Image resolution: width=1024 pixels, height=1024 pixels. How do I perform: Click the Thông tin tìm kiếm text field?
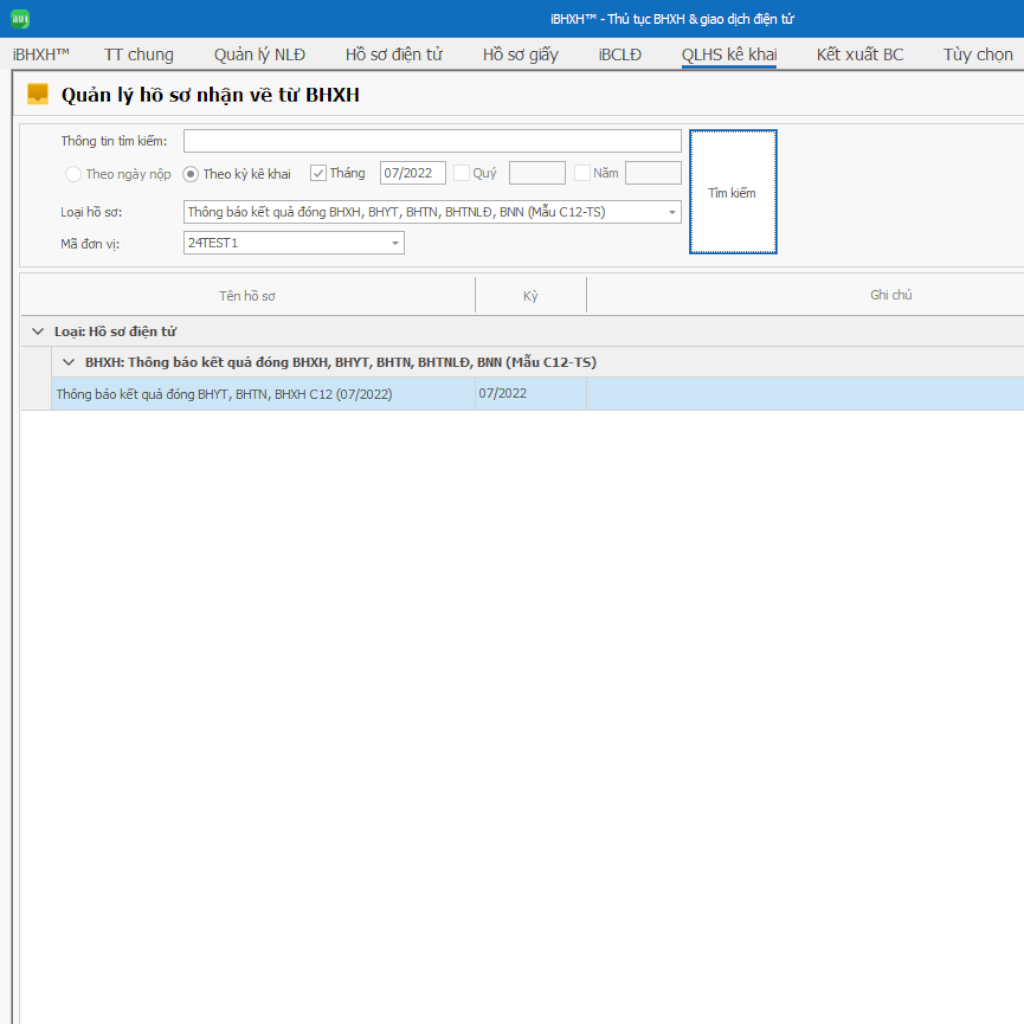(432, 141)
